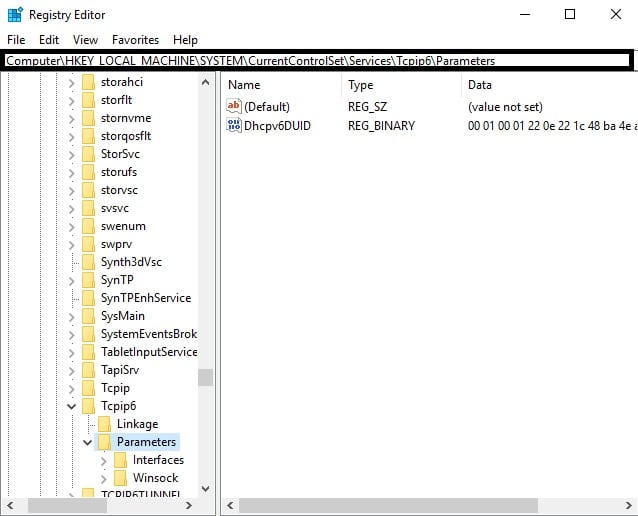Click the values pane scroll left arrow
The width and height of the screenshot is (638, 516).
pyautogui.click(x=230, y=505)
